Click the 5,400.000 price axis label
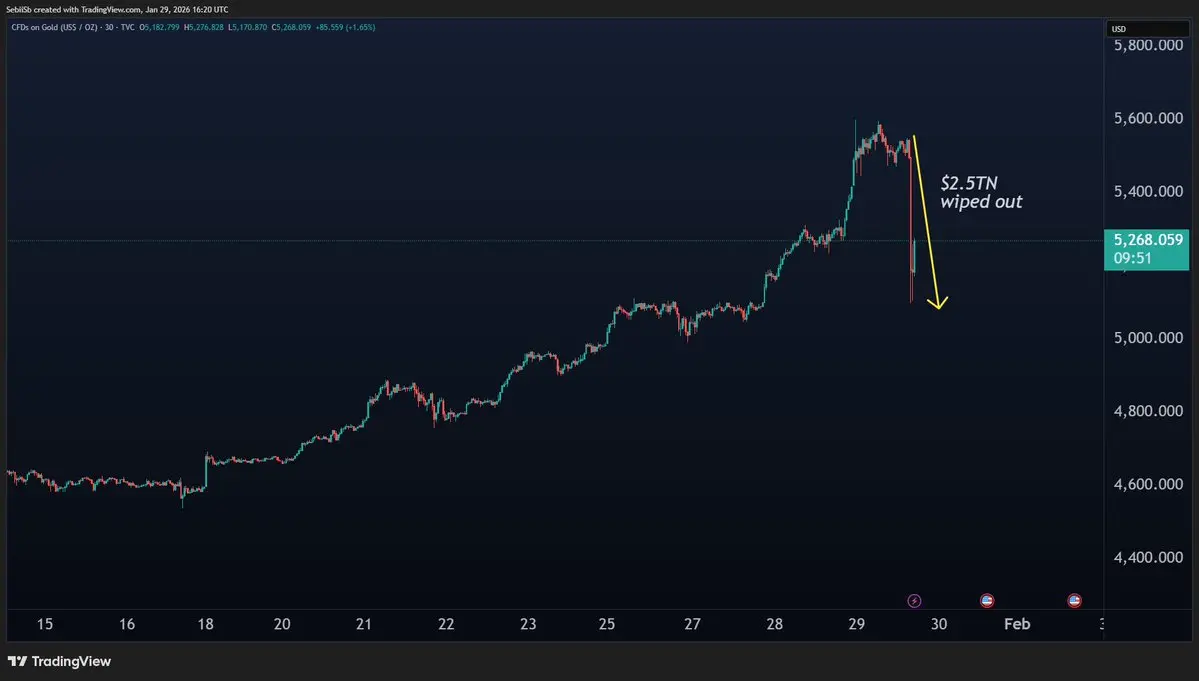This screenshot has height=681, width=1199. point(1149,191)
